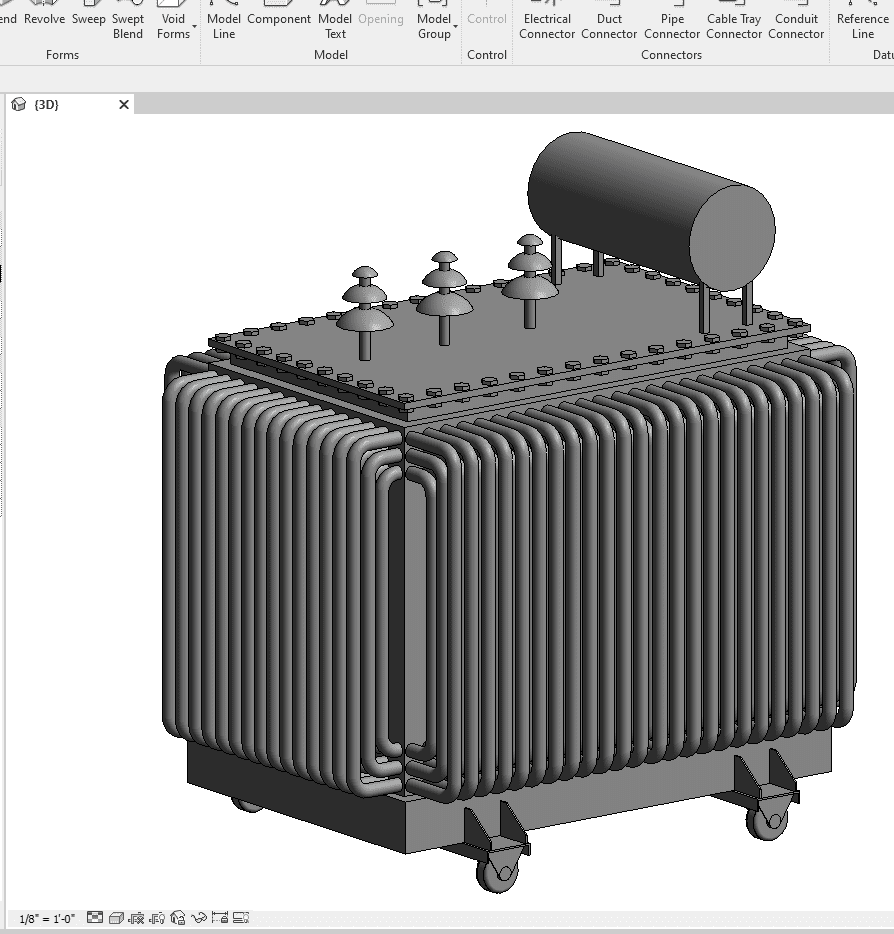Image resolution: width=894 pixels, height=934 pixels.
Task: Select the Model Text tool
Action: click(335, 26)
